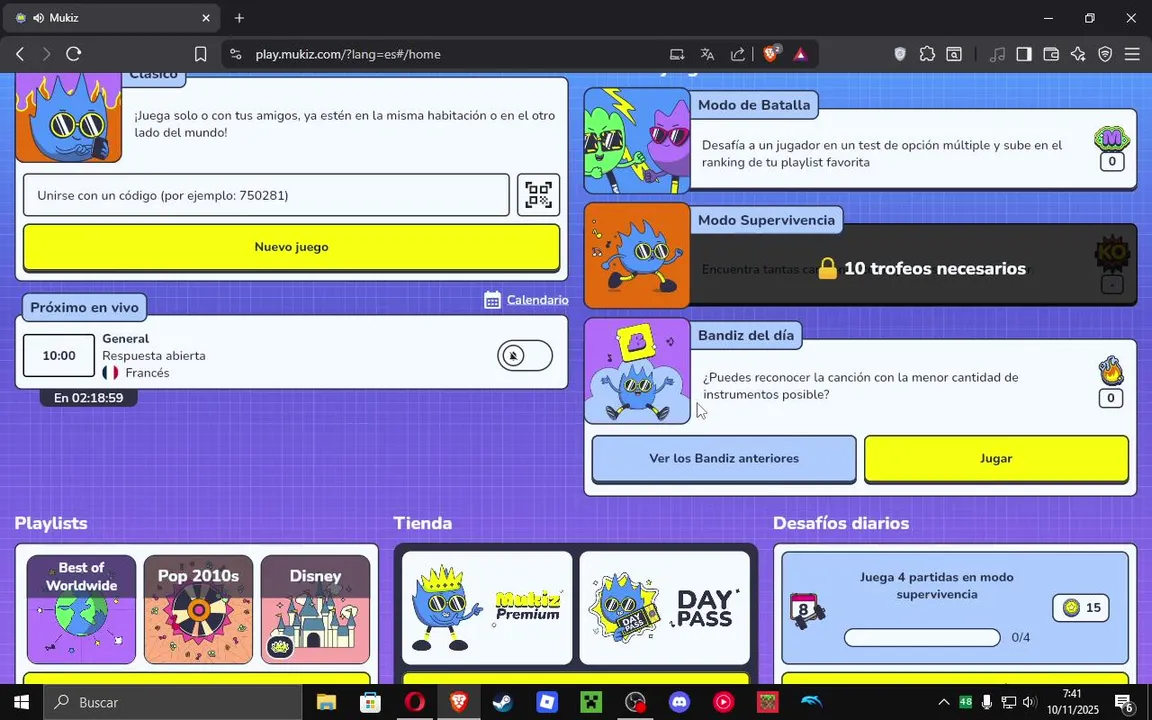
Task: Open the Pop 2010s playlist
Action: (198, 609)
